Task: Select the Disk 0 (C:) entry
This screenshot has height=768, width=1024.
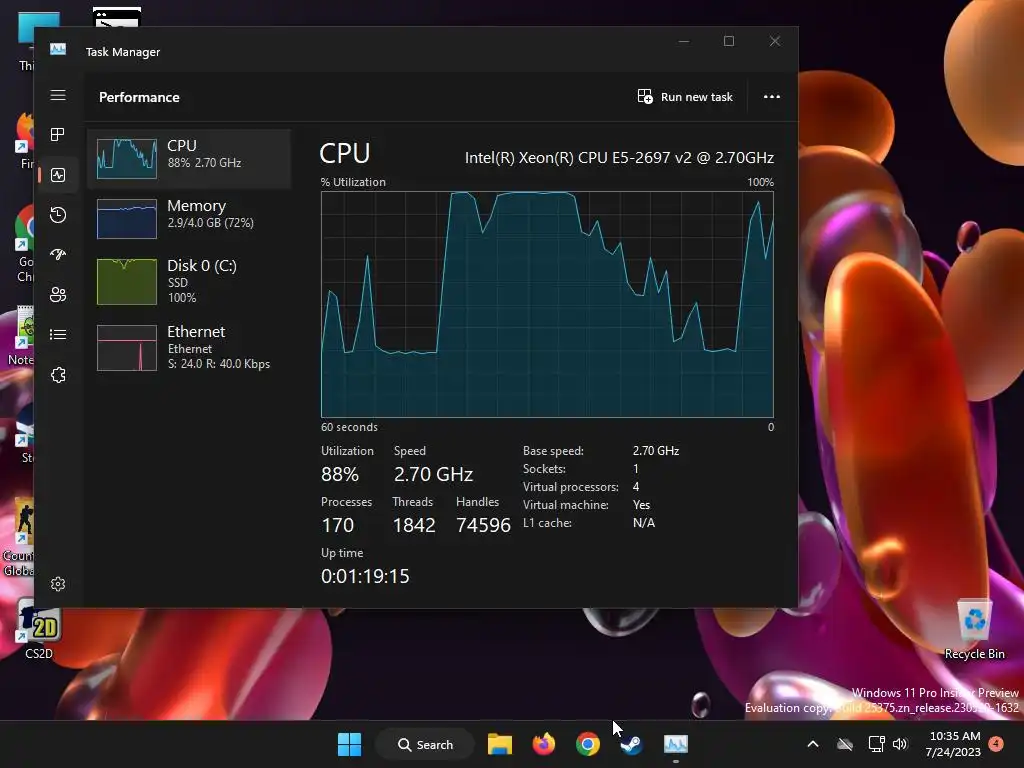Action: click(189, 281)
